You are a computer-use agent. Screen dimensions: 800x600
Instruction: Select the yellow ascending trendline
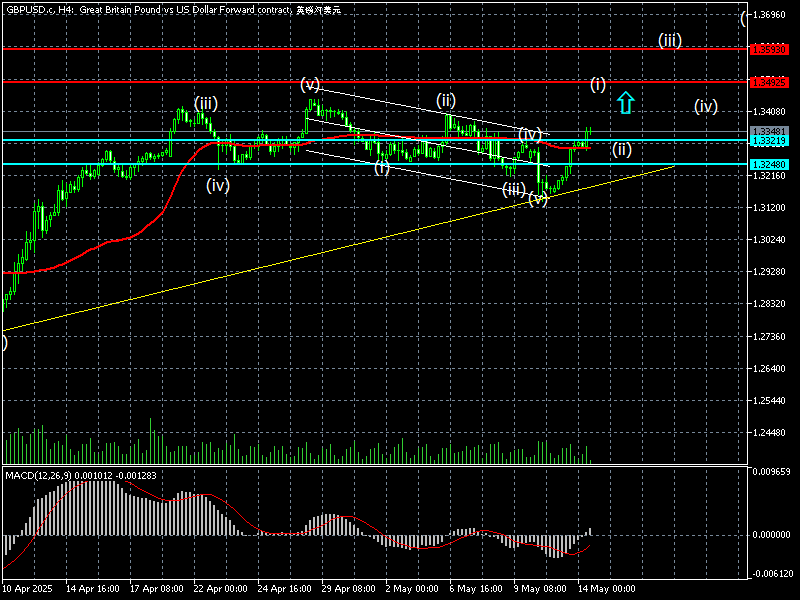(x=339, y=248)
